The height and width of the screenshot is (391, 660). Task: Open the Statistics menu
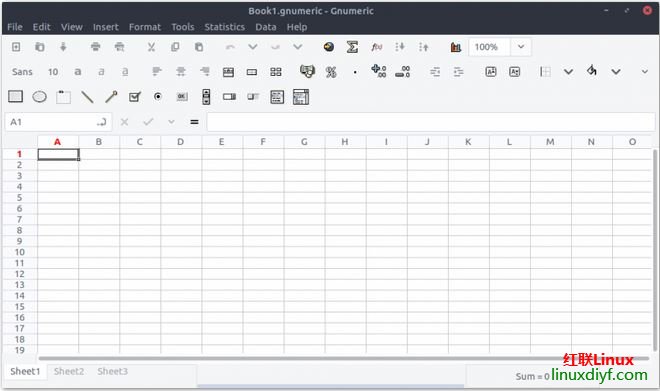224,27
